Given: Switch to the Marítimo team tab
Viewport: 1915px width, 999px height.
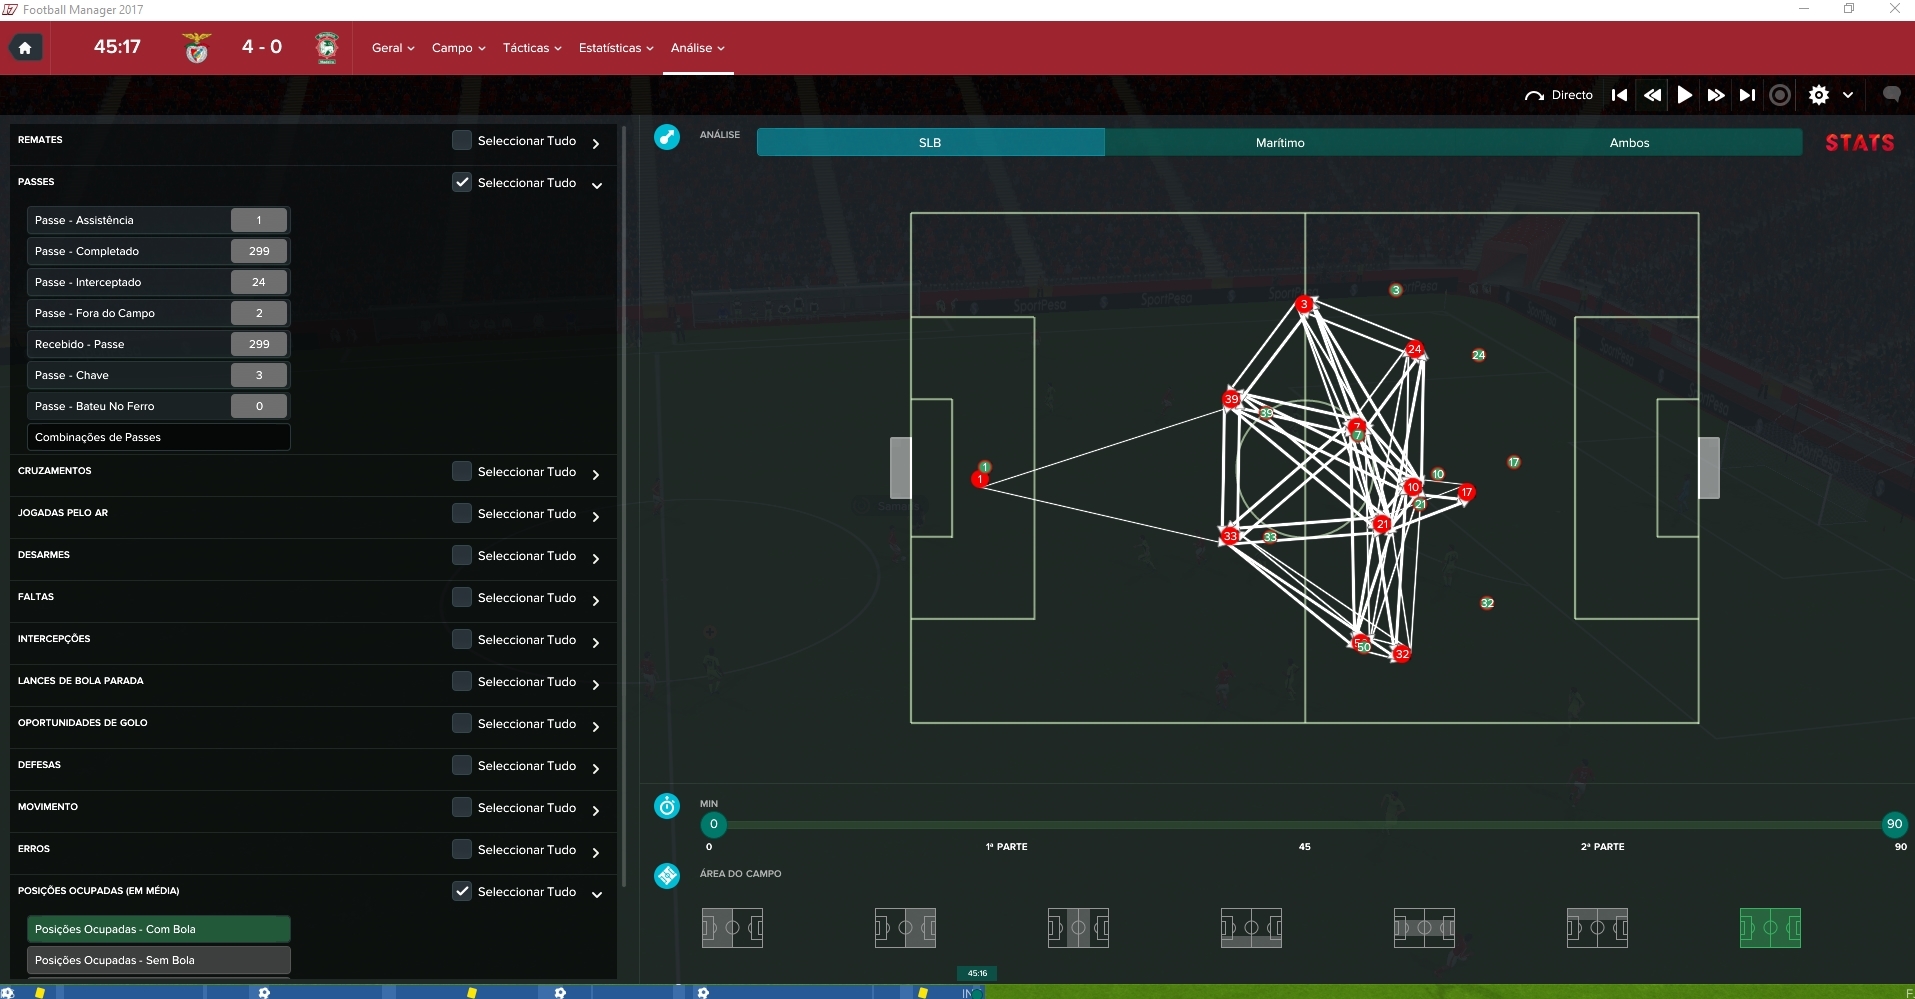Looking at the screenshot, I should (x=1280, y=143).
